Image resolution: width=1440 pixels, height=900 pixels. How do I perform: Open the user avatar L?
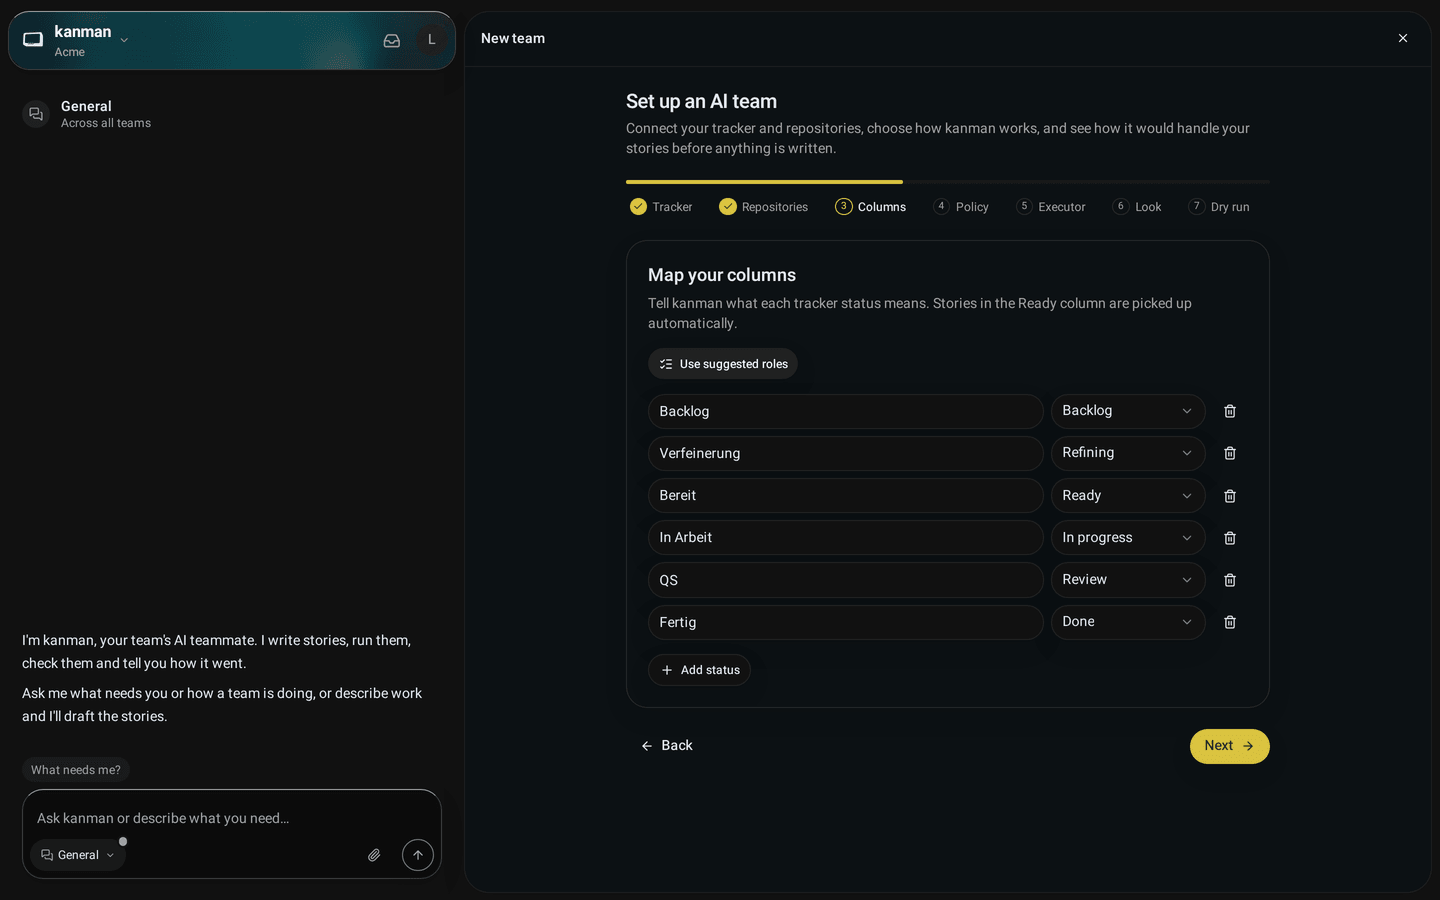432,40
